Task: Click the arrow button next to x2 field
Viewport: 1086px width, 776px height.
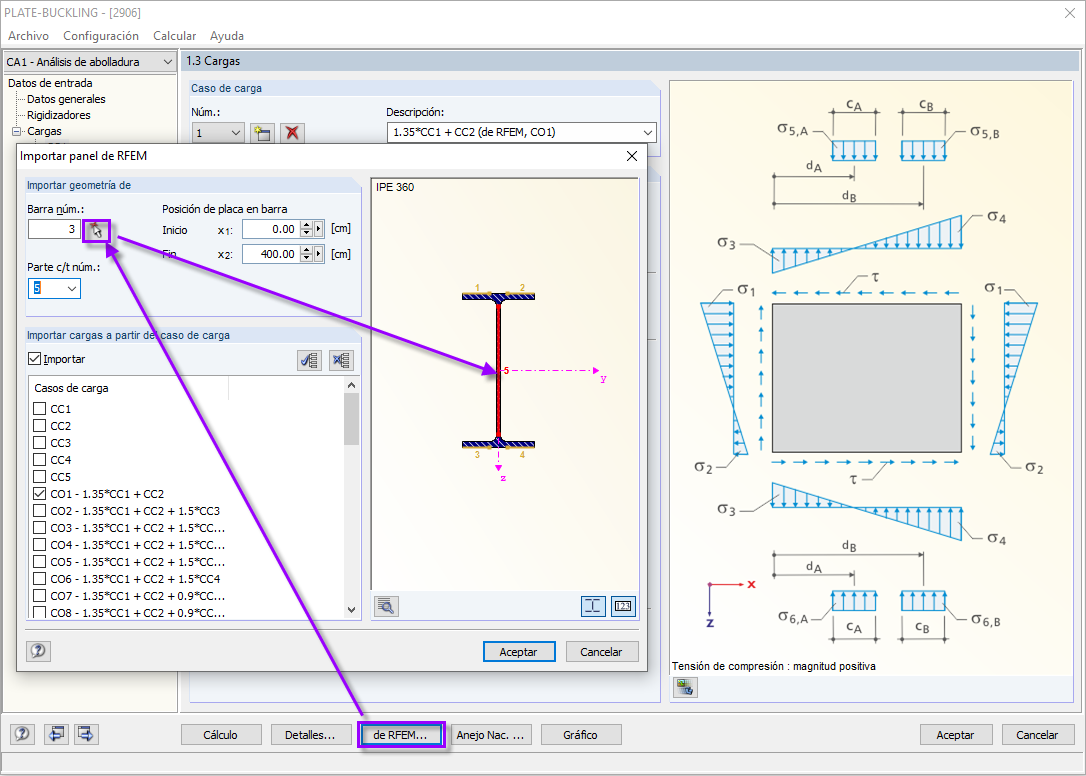Action: (319, 254)
